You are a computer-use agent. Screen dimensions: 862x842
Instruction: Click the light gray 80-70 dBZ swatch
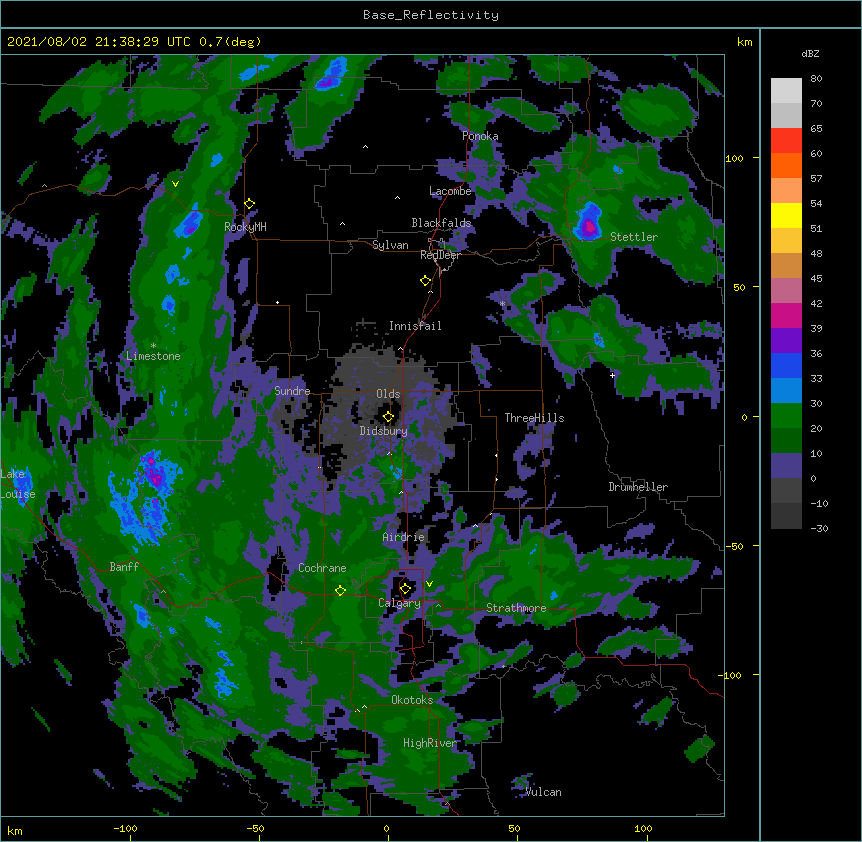[786, 91]
